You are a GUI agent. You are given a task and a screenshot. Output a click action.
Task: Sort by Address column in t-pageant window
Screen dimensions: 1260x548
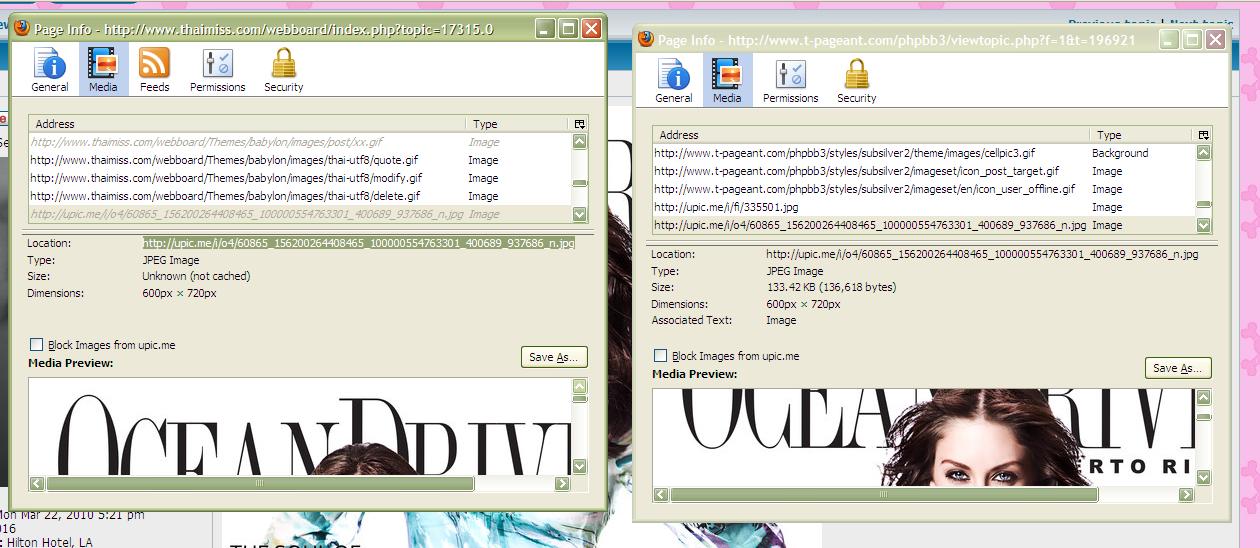tap(871, 135)
